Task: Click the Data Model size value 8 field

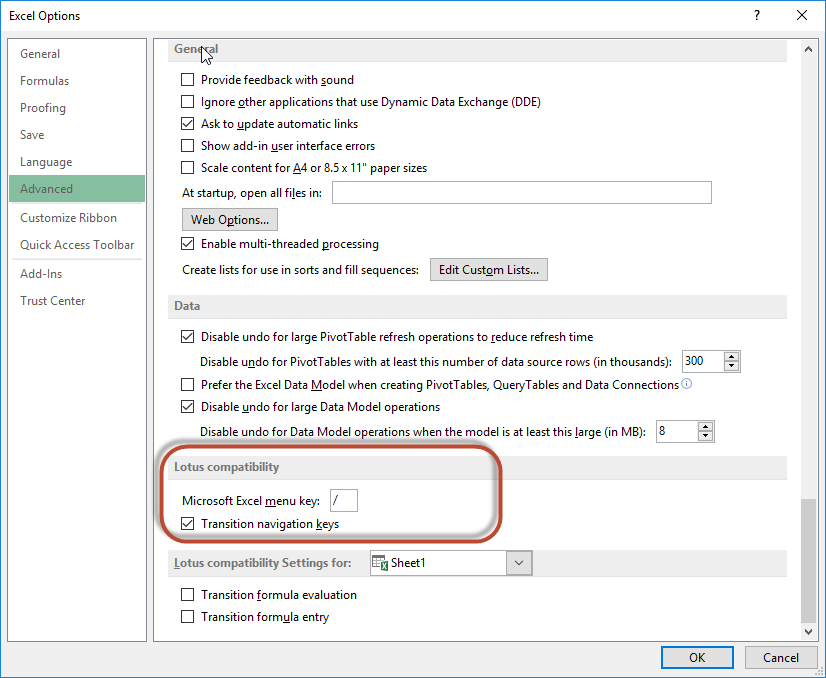Action: point(676,431)
